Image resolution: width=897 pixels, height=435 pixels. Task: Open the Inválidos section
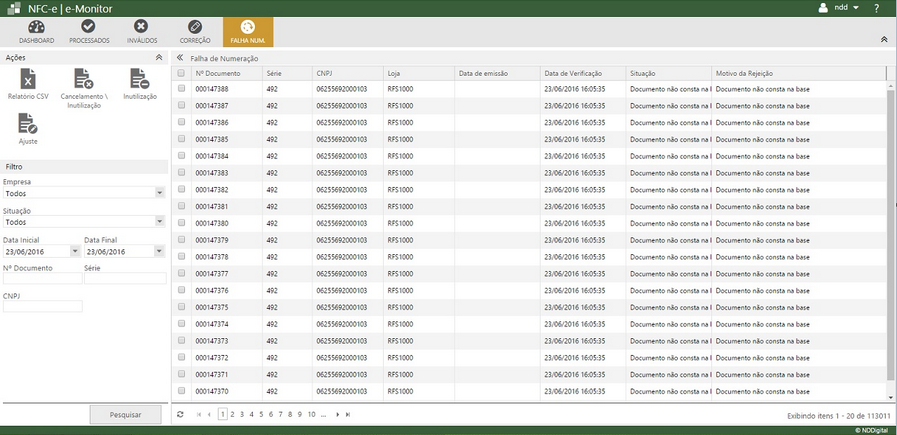[142, 31]
